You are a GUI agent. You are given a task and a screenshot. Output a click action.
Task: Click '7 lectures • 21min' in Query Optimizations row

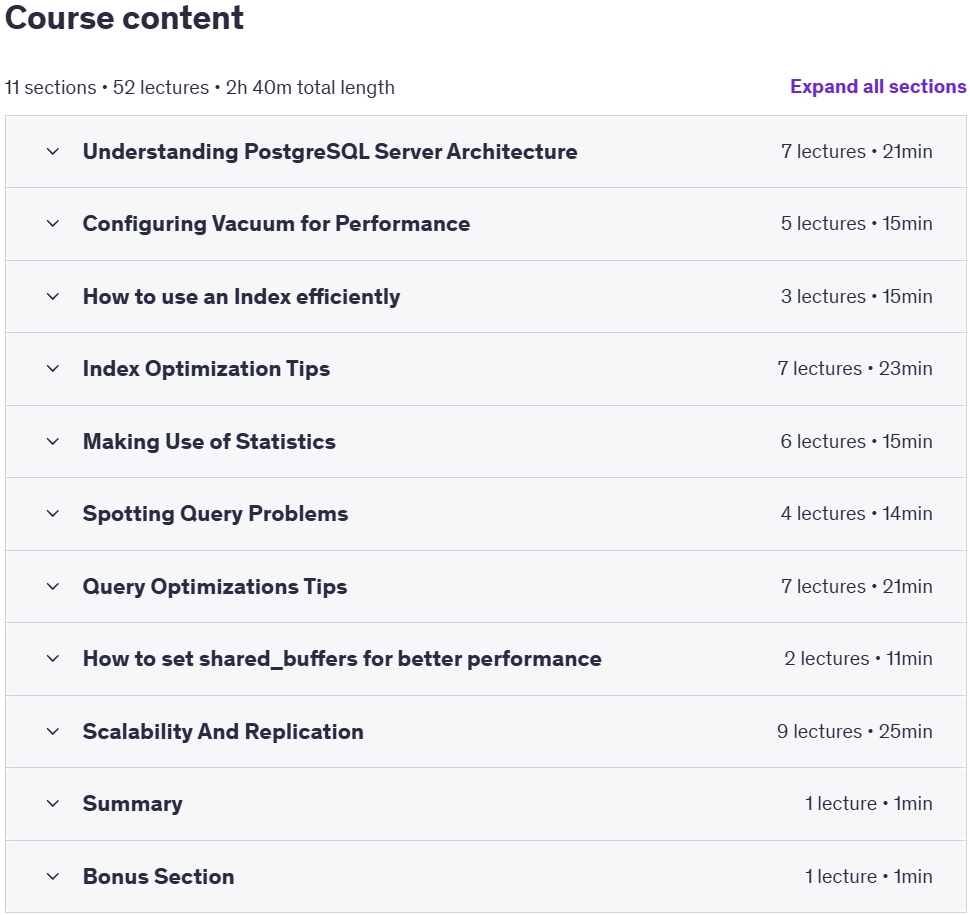point(856,586)
